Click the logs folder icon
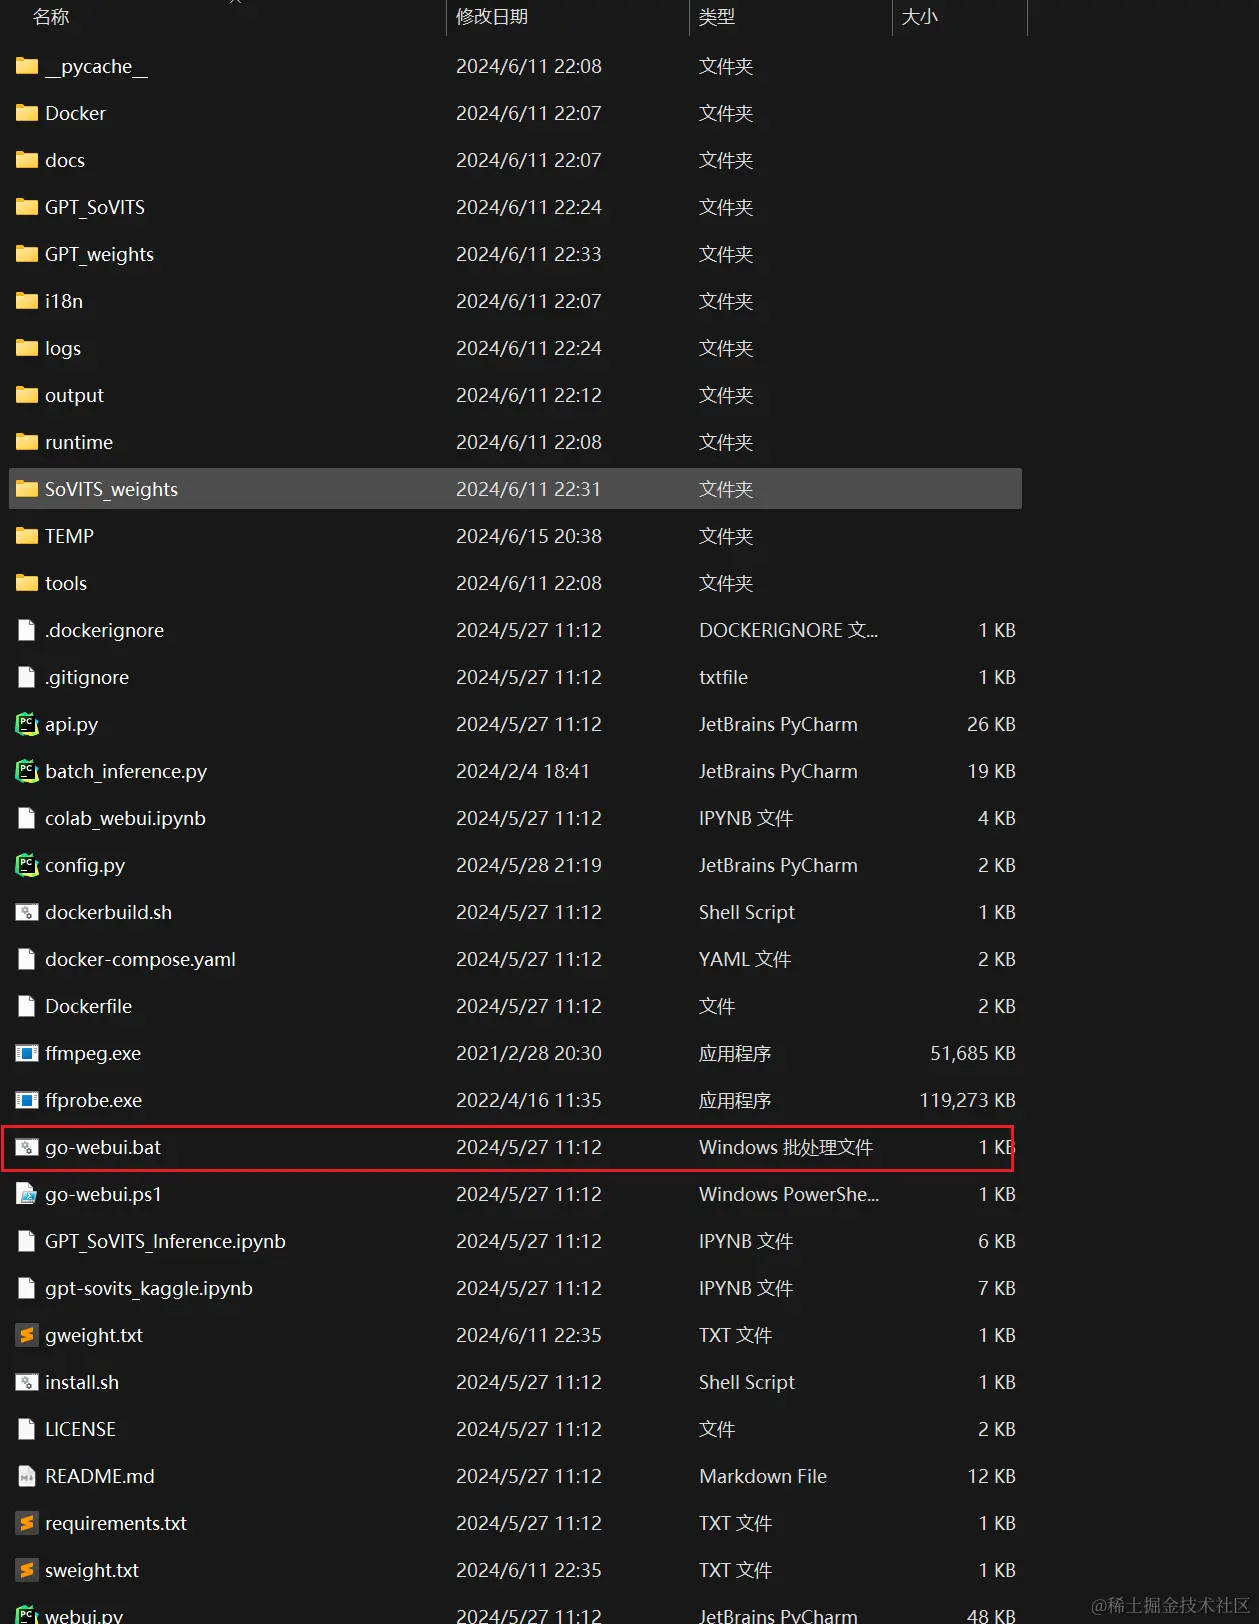Viewport: 1259px width, 1624px height. [x=27, y=349]
